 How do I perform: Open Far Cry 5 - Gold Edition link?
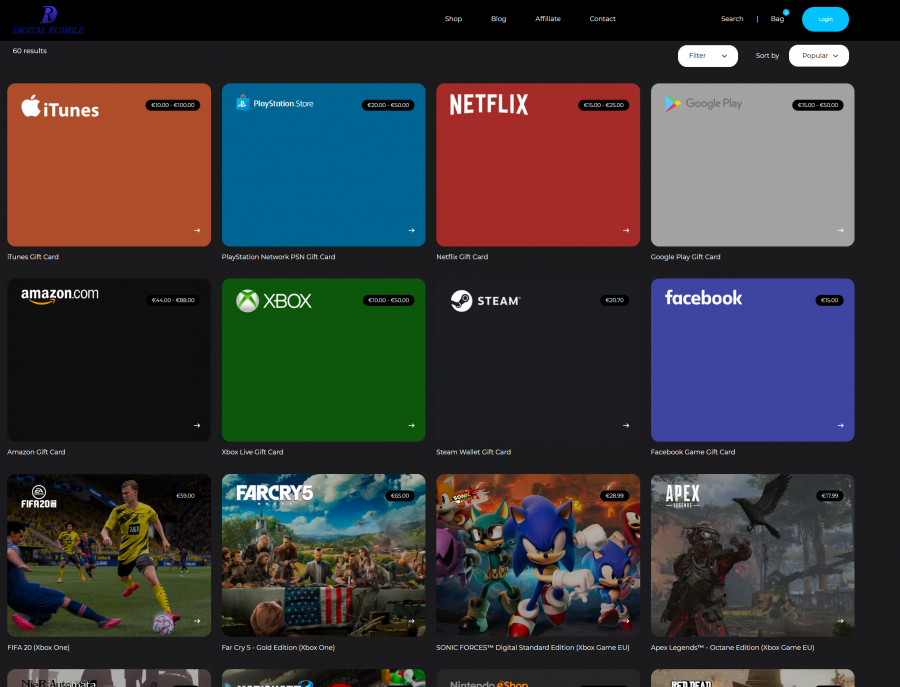click(x=278, y=647)
